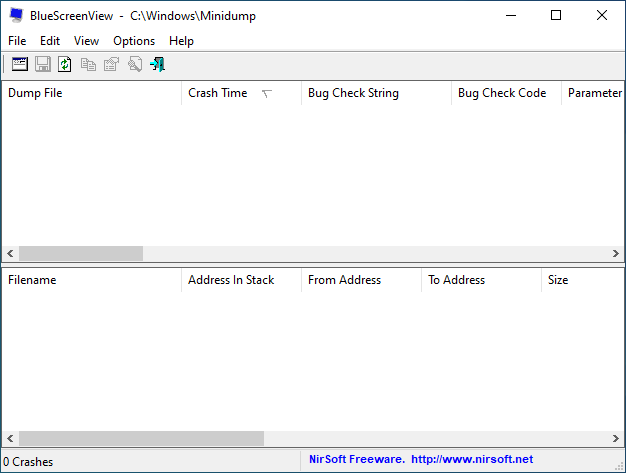Viewport: 626px width, 473px height.
Task: Open the View menu
Action: [x=86, y=41]
